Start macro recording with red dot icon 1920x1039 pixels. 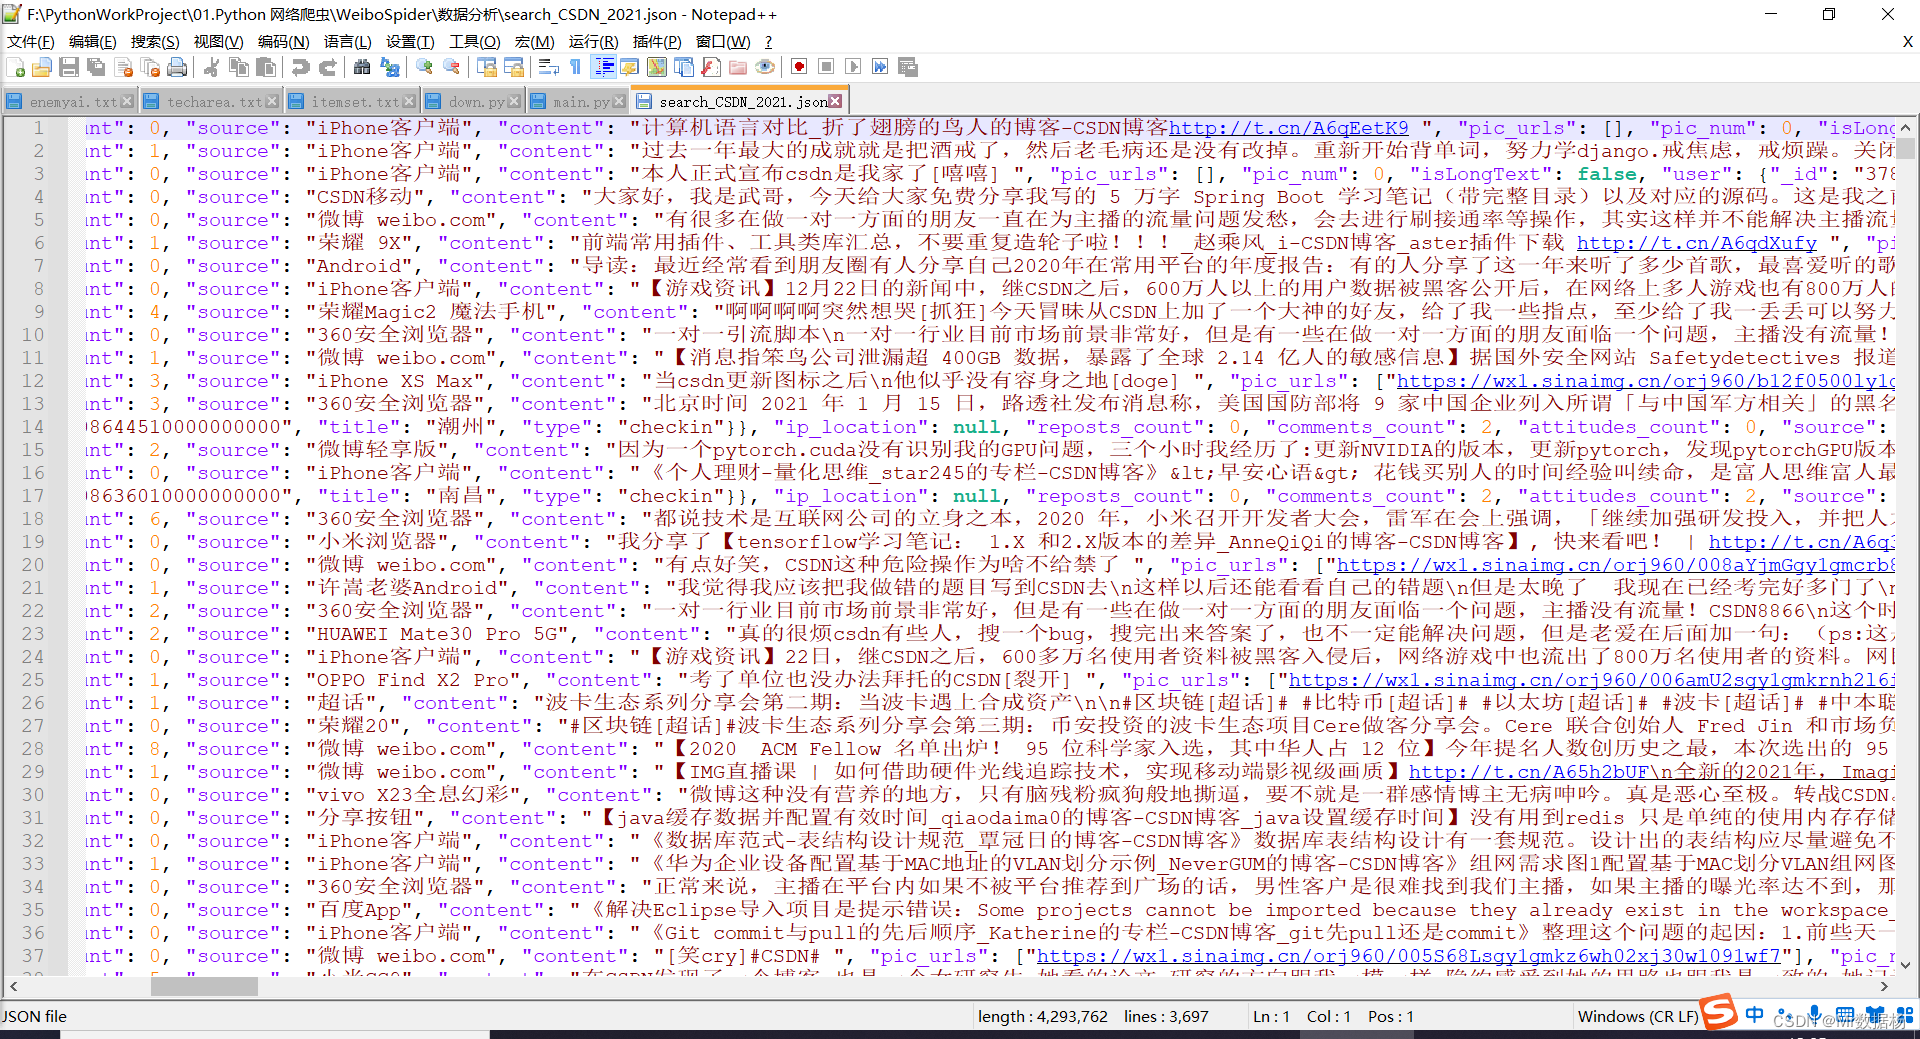pyautogui.click(x=799, y=67)
